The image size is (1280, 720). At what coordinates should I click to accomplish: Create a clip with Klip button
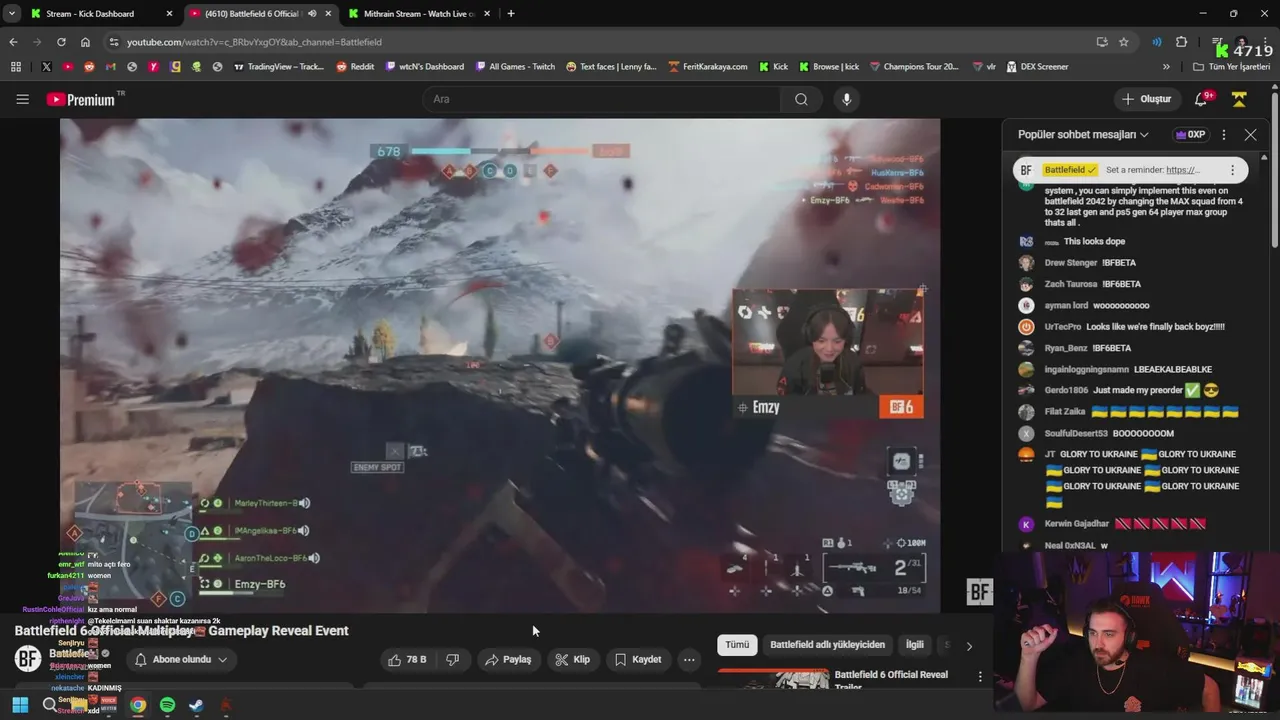(572, 659)
